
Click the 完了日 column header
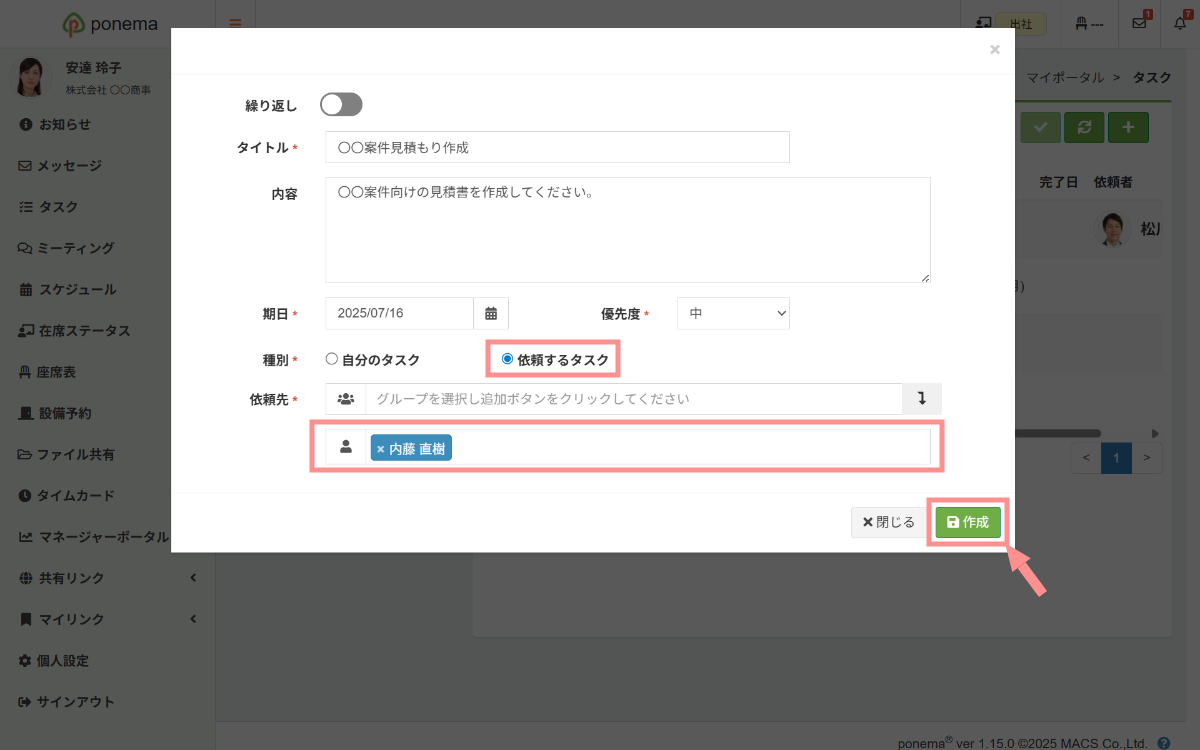click(x=1058, y=182)
